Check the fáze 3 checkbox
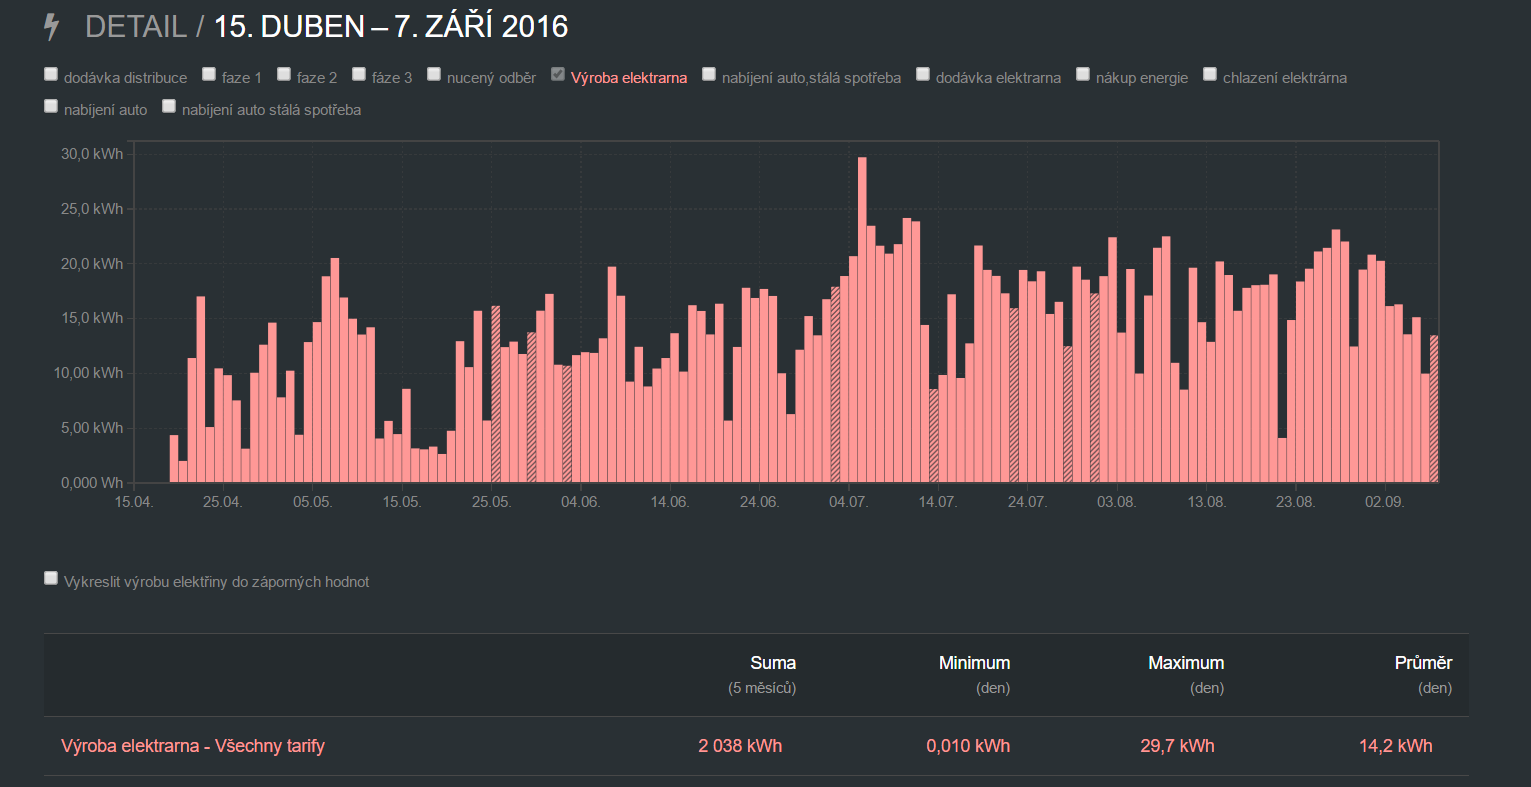This screenshot has height=787, width=1531. coord(359,73)
